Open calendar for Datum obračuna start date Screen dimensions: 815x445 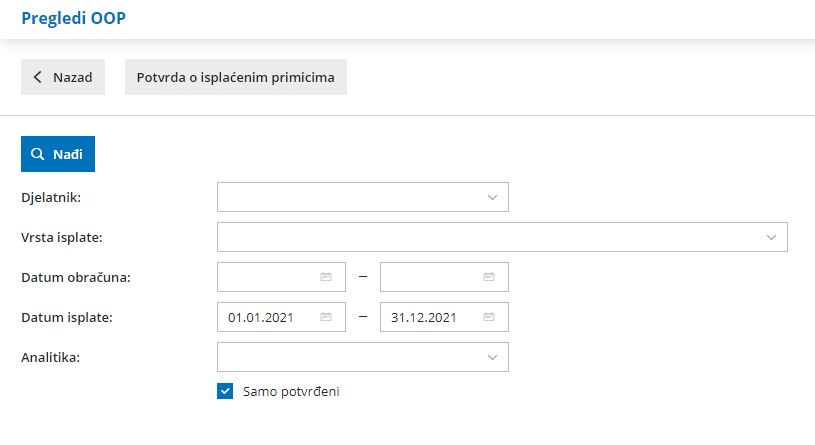[x=326, y=277]
